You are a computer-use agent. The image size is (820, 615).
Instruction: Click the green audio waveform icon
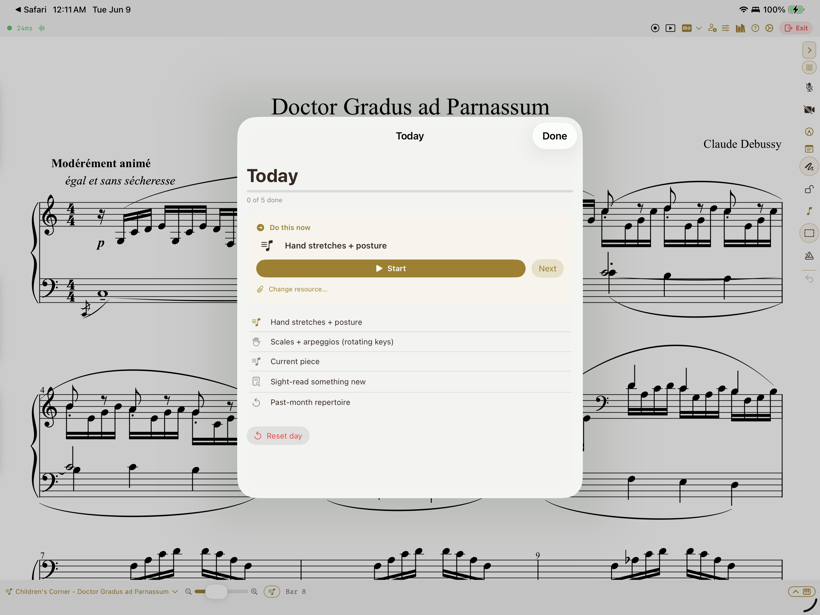42,28
